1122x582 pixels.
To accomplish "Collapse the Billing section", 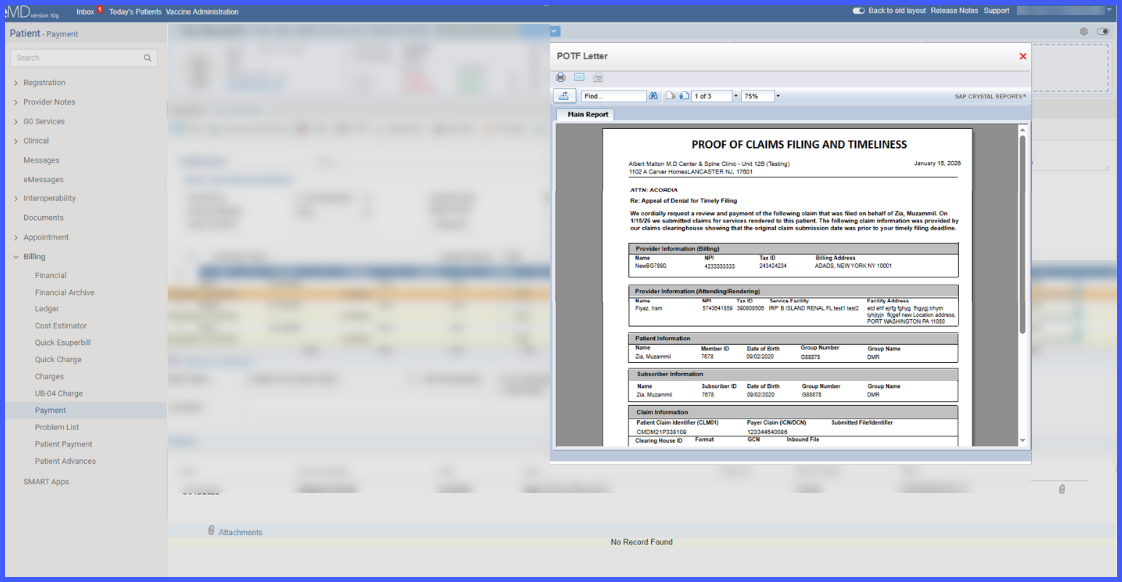I will [16, 256].
